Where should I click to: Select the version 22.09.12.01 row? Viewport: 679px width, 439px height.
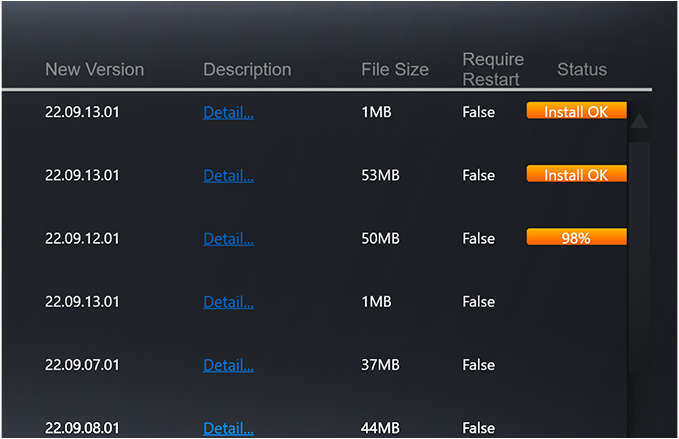coord(82,239)
